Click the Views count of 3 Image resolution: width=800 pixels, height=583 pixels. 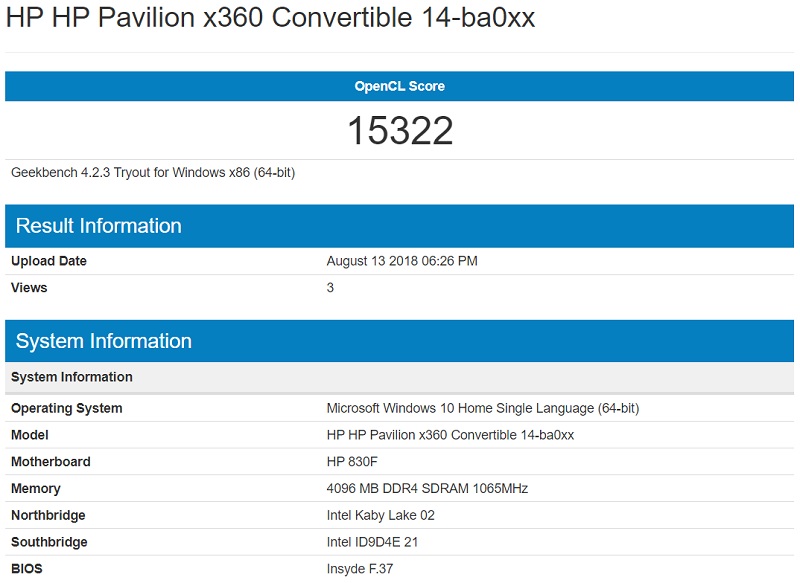[x=330, y=287]
